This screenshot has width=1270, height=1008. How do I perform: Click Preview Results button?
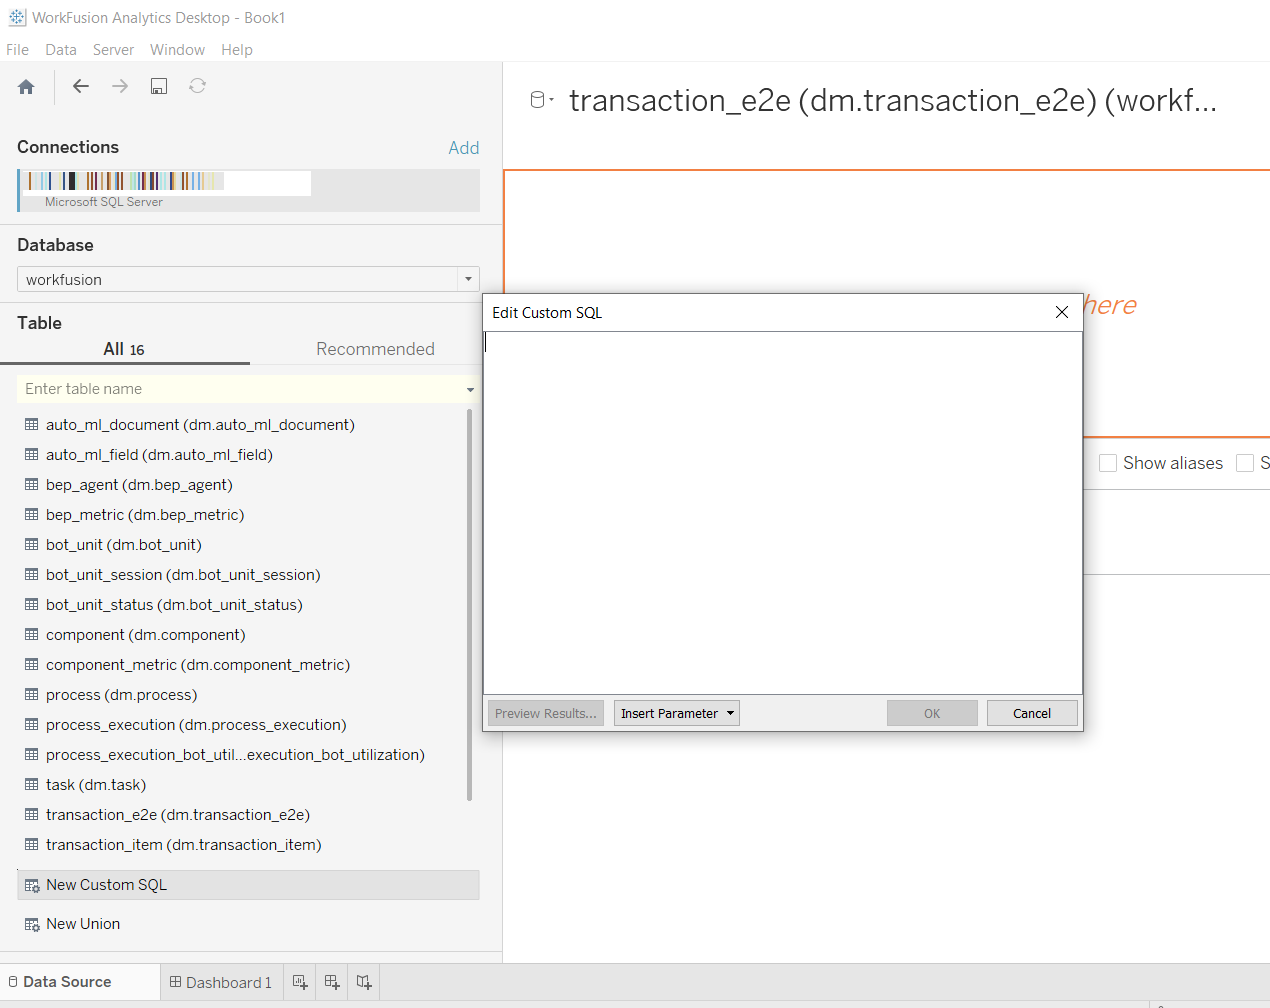[x=546, y=713]
